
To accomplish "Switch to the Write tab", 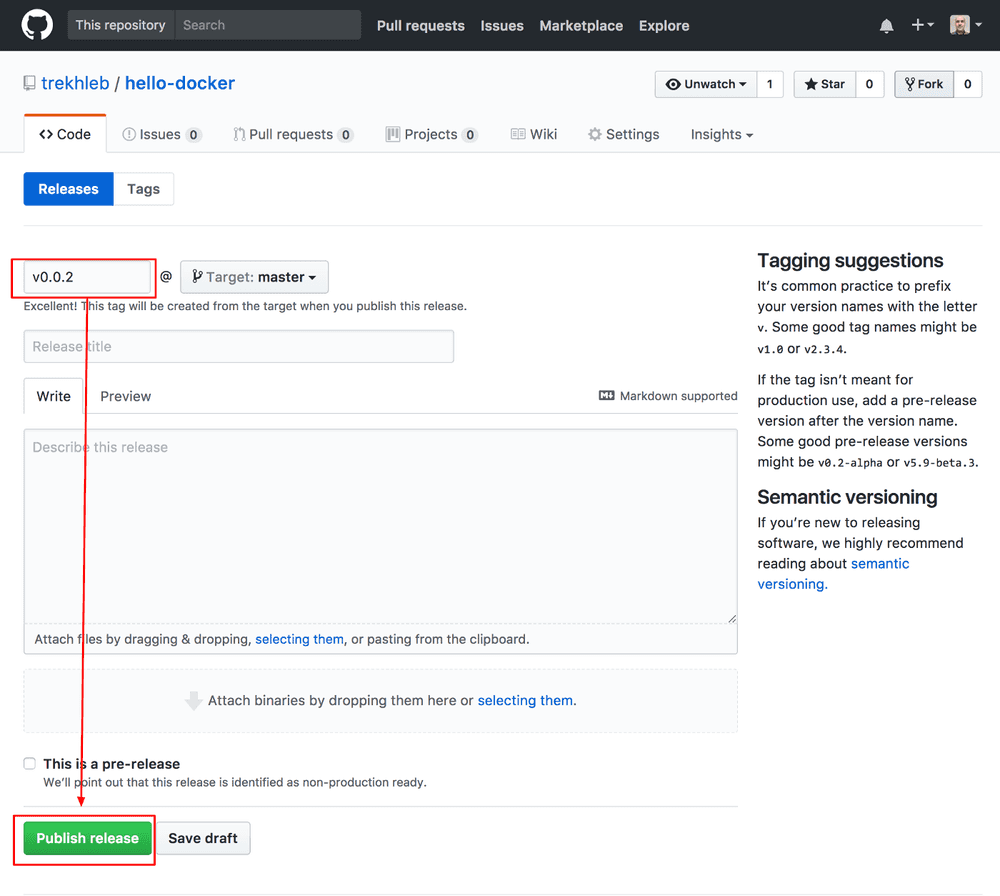I will 54,396.
